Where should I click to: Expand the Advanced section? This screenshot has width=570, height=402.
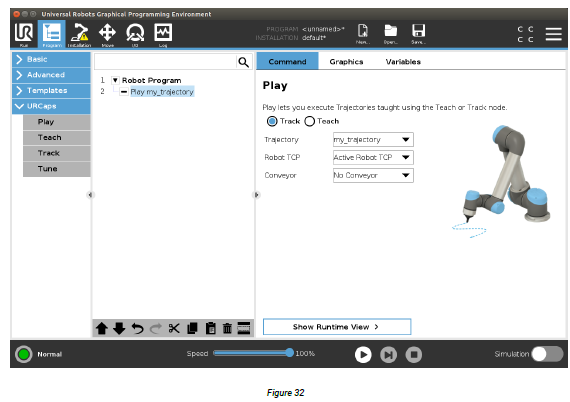click(x=51, y=75)
